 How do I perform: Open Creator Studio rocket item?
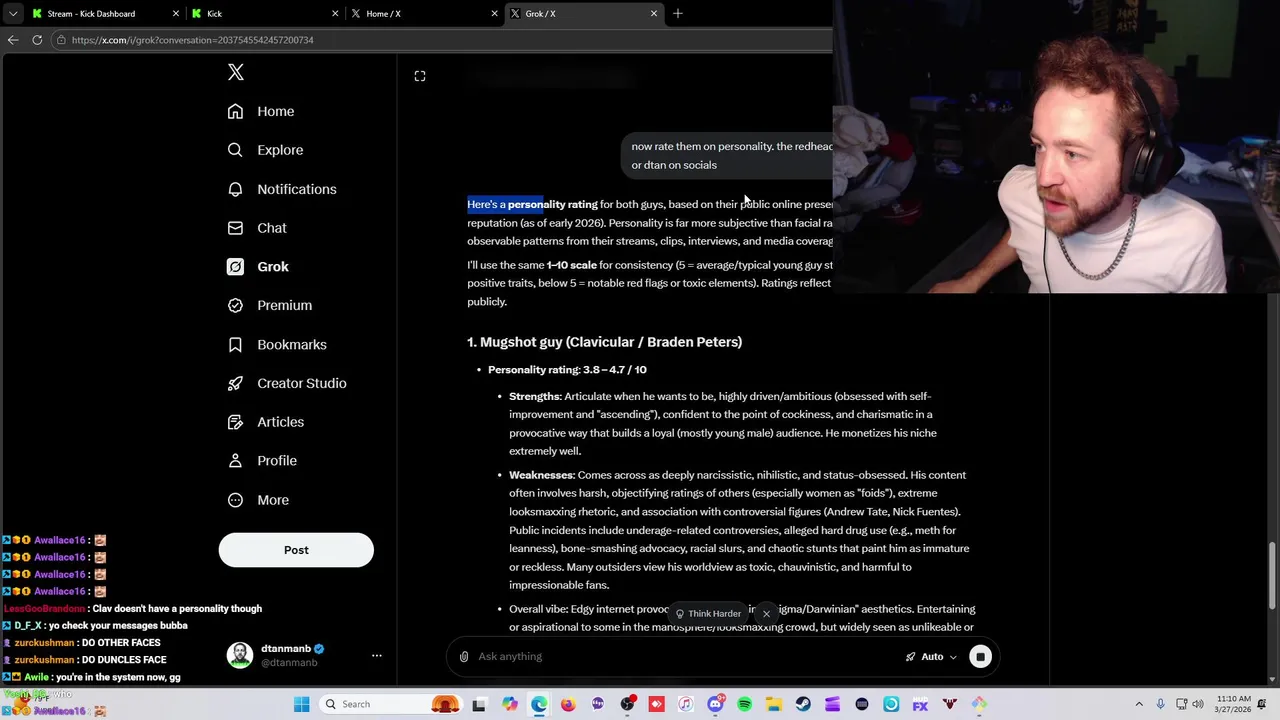287,383
